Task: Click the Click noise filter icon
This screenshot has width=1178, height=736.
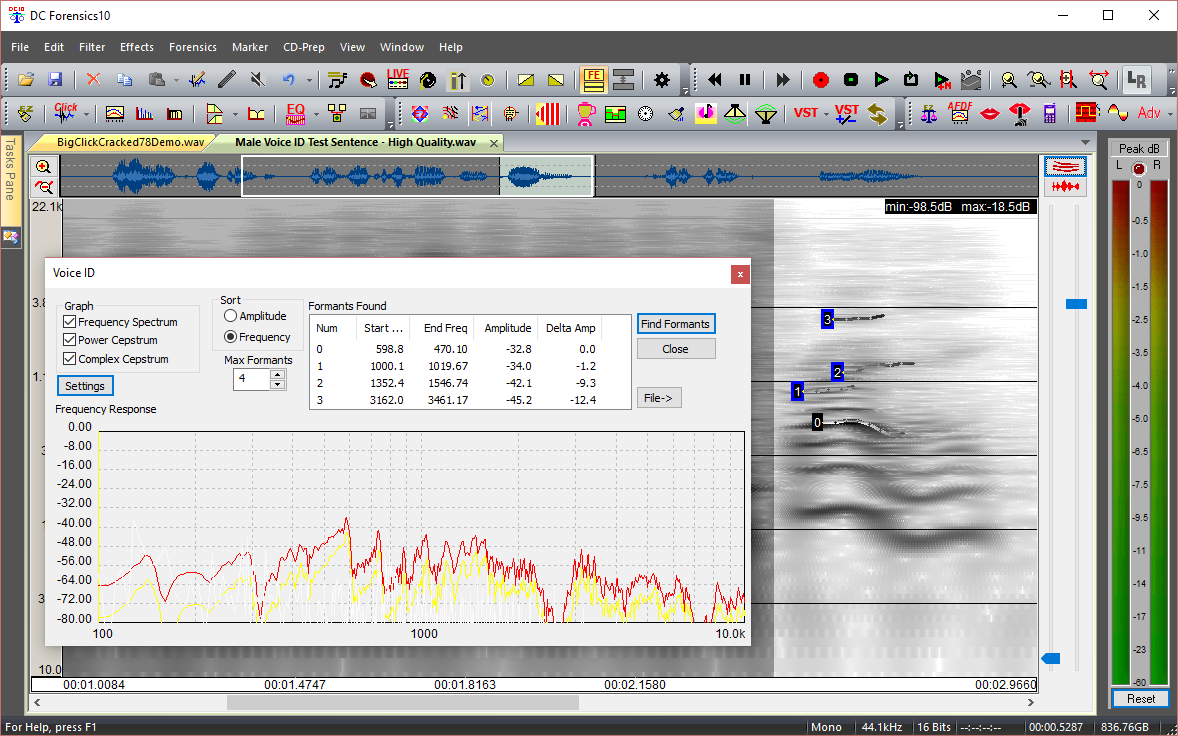Action: pos(66,113)
